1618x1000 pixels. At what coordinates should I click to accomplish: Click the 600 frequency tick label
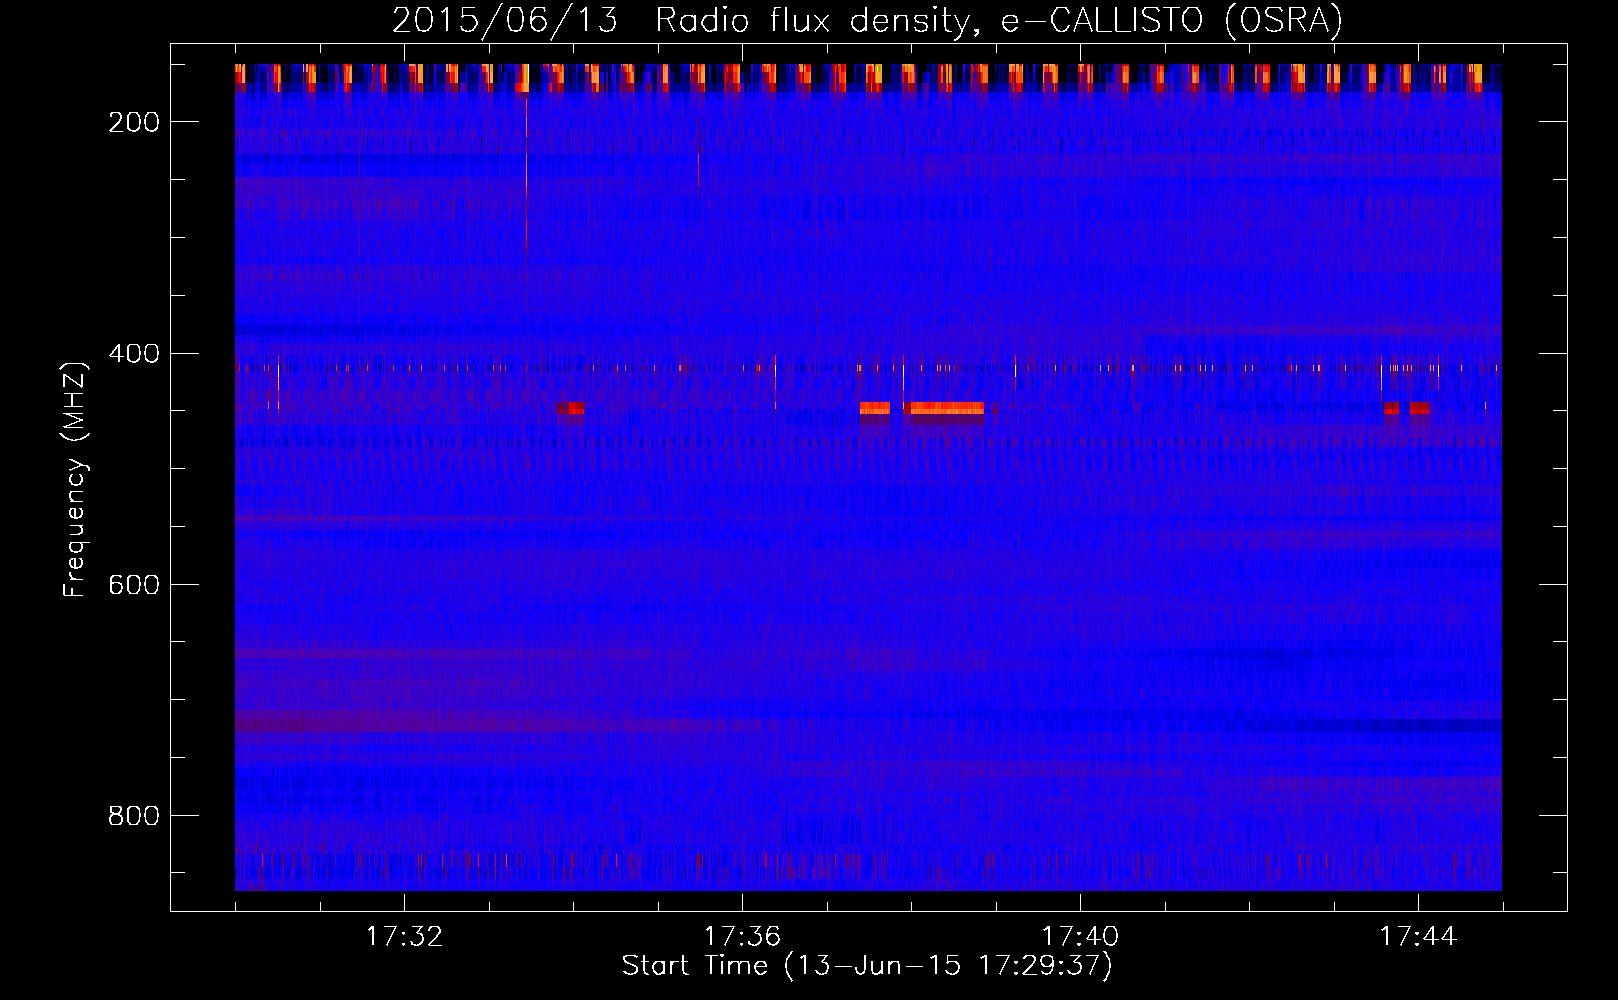(134, 585)
